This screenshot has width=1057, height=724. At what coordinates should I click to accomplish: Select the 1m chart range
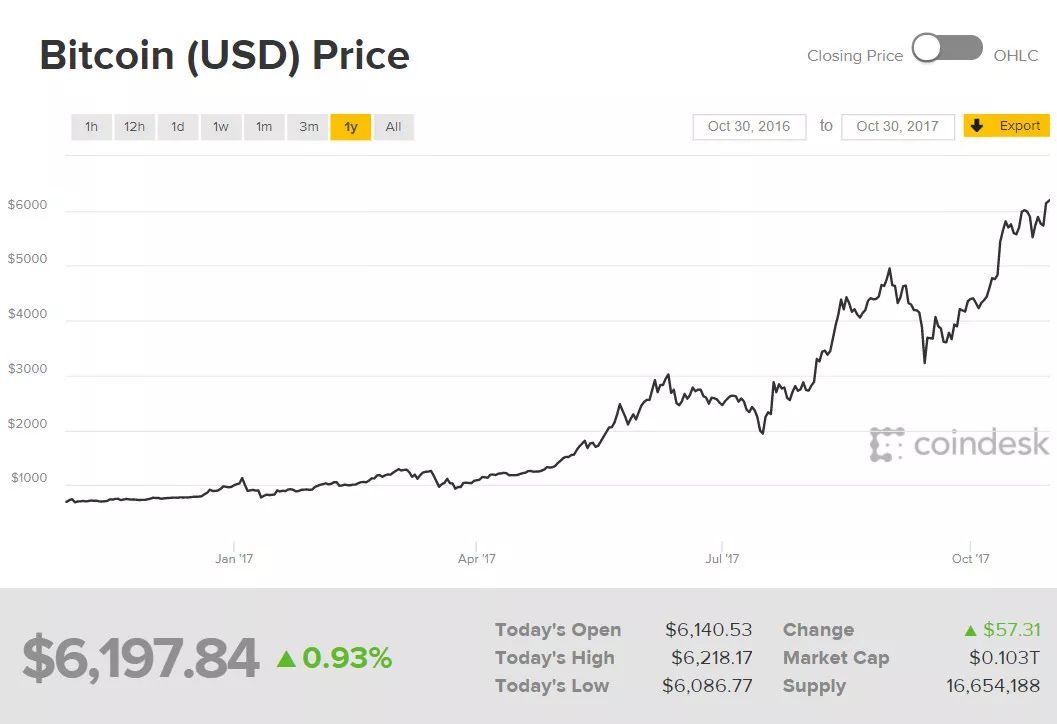click(264, 127)
